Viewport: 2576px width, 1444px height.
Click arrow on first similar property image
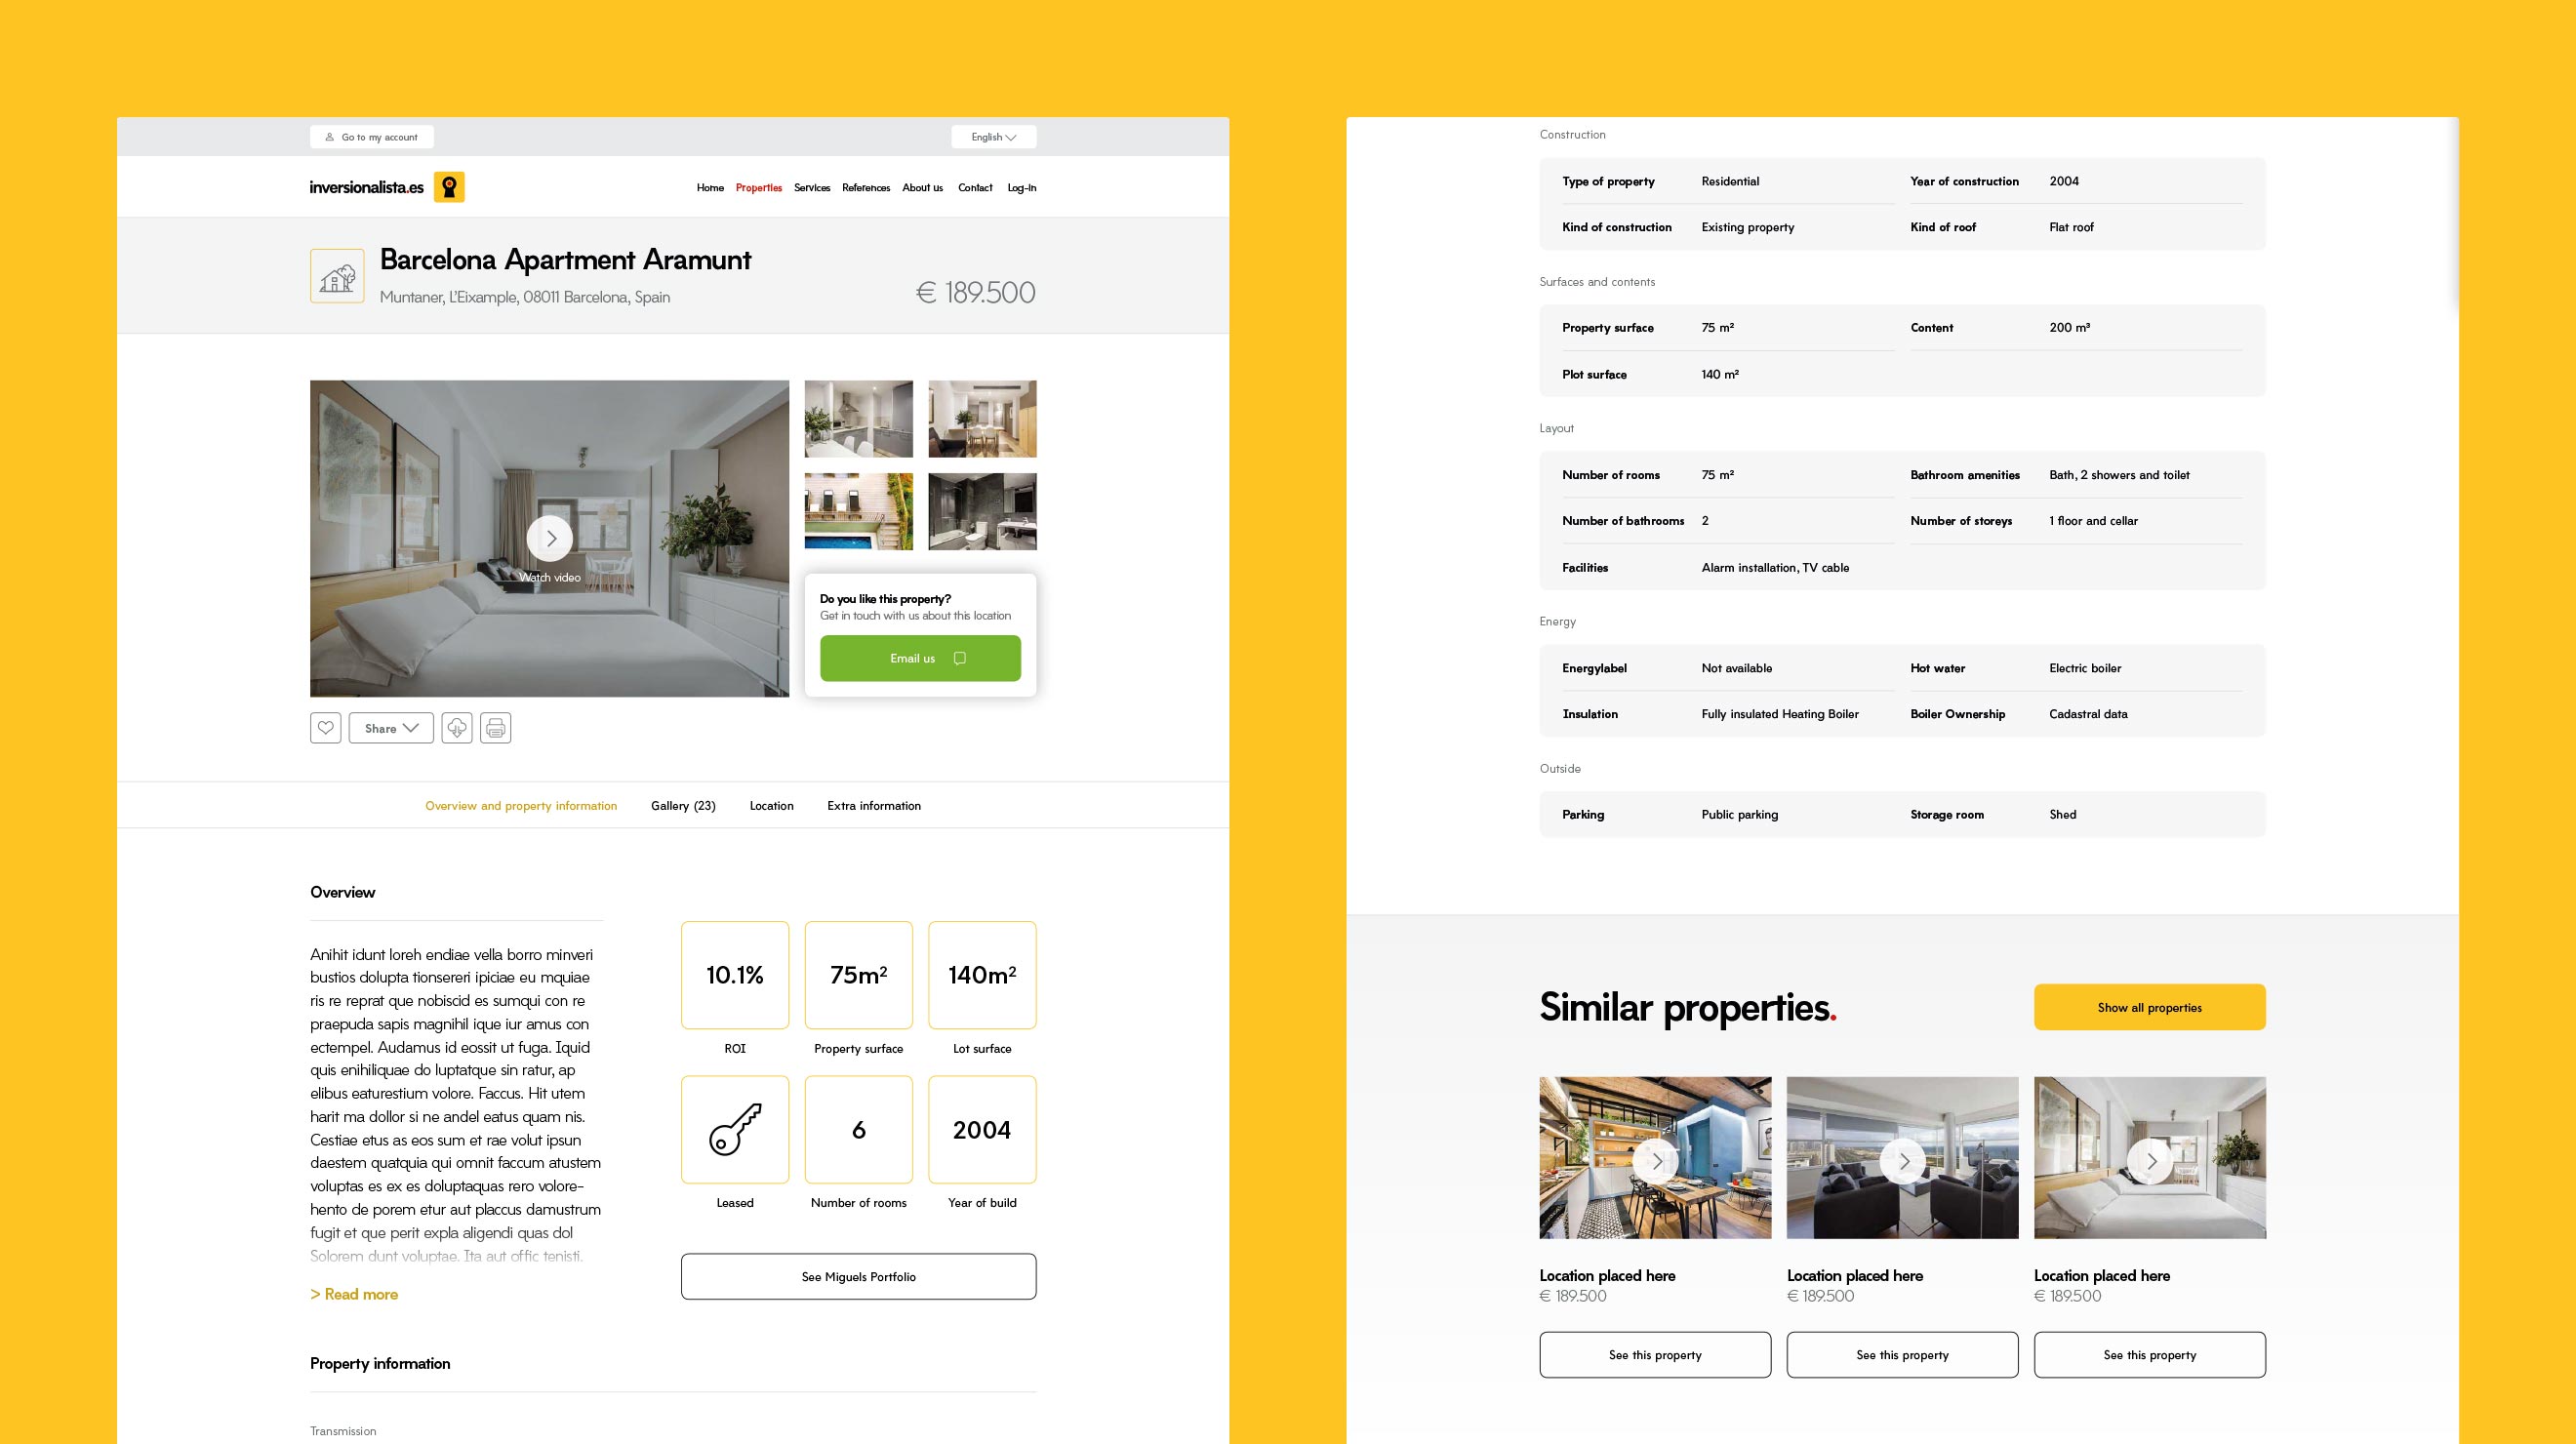[x=1656, y=1161]
